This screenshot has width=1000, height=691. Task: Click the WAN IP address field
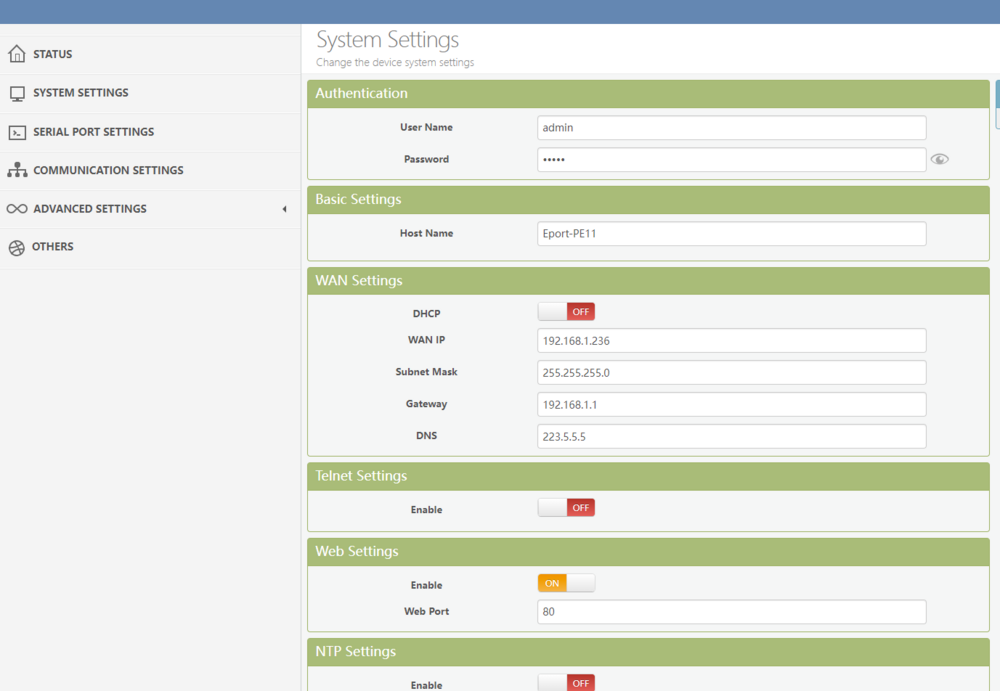coord(731,341)
